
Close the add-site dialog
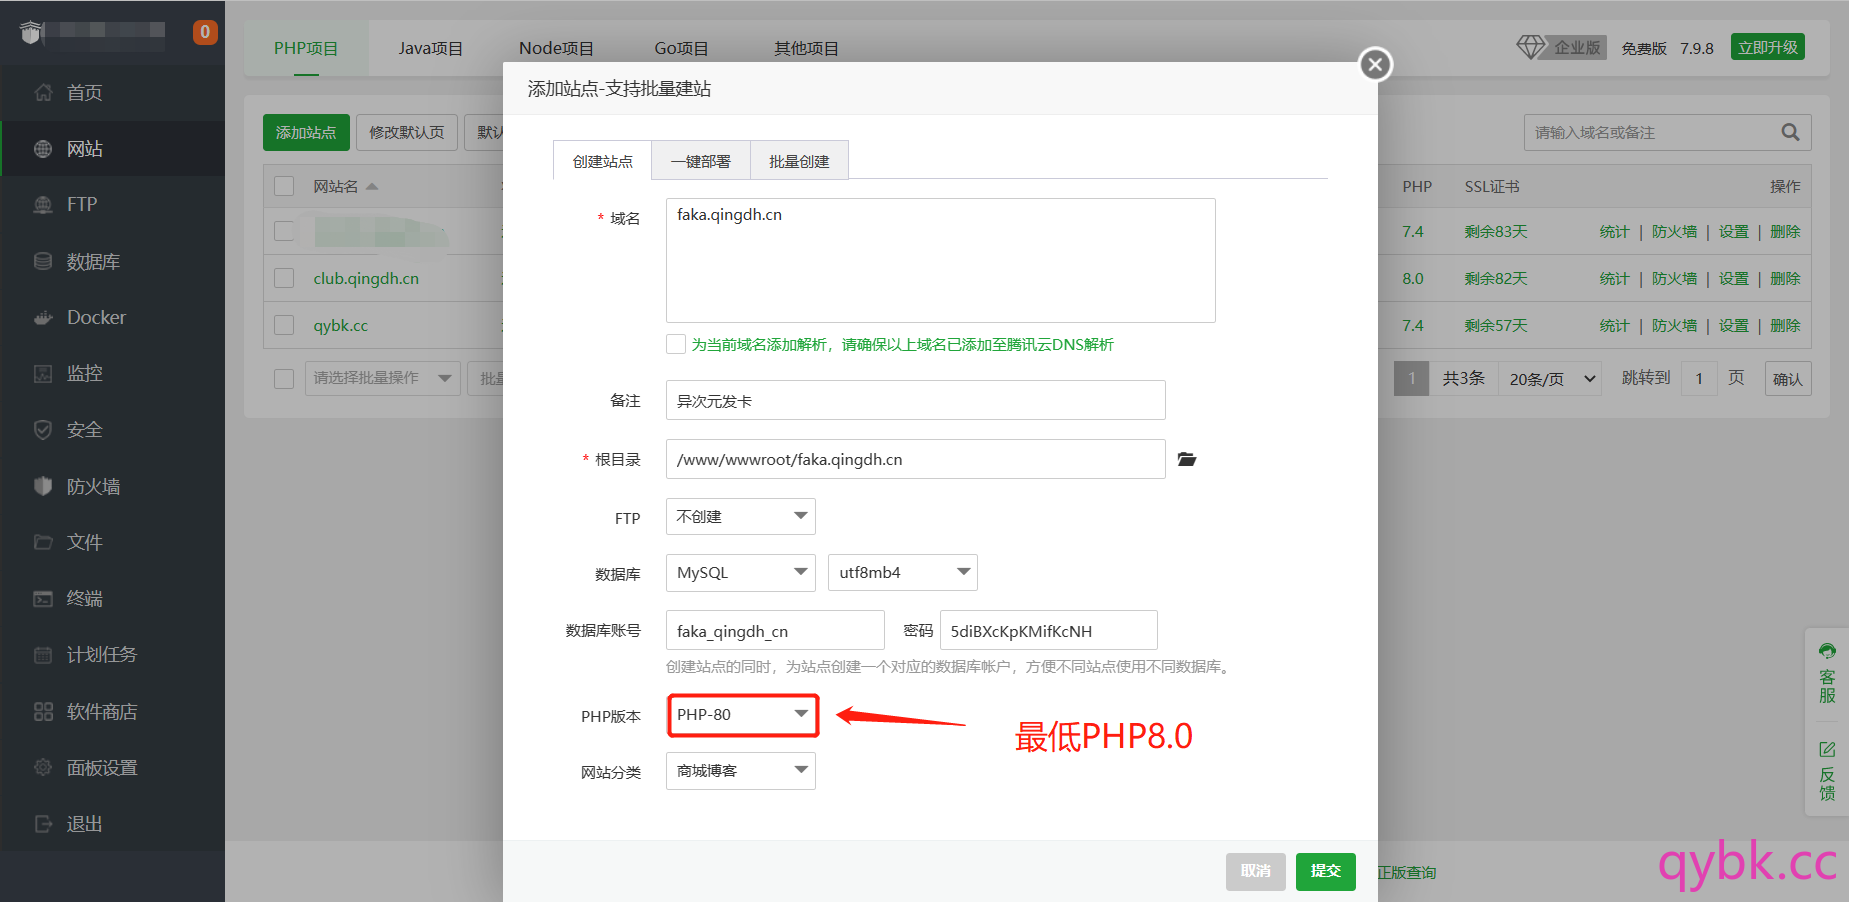tap(1375, 65)
